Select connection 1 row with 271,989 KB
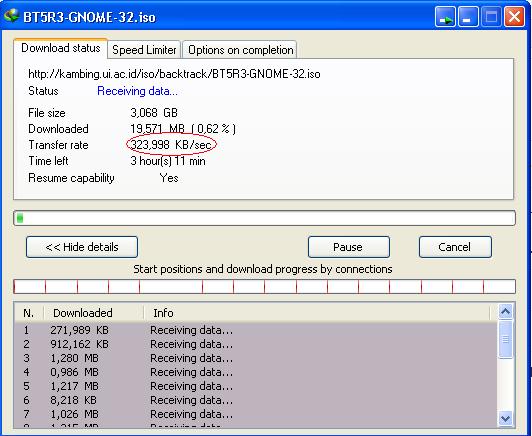The image size is (532, 436). (255, 330)
